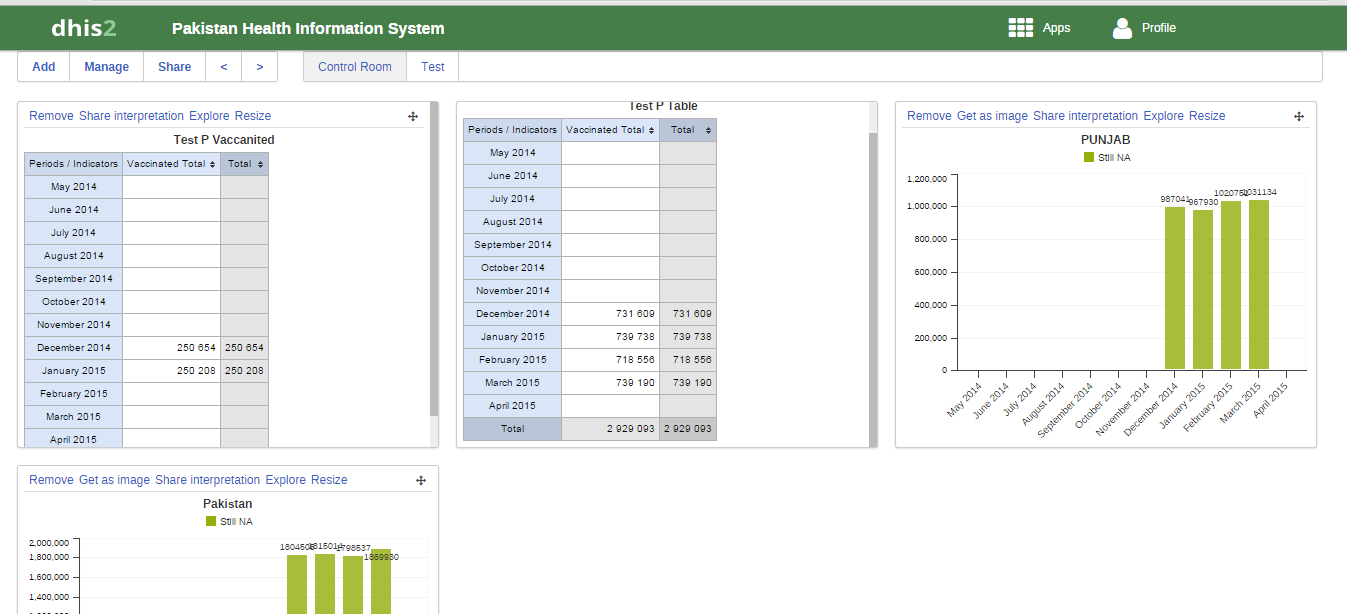
Task: Click the Add dashboard button
Action: coord(44,67)
